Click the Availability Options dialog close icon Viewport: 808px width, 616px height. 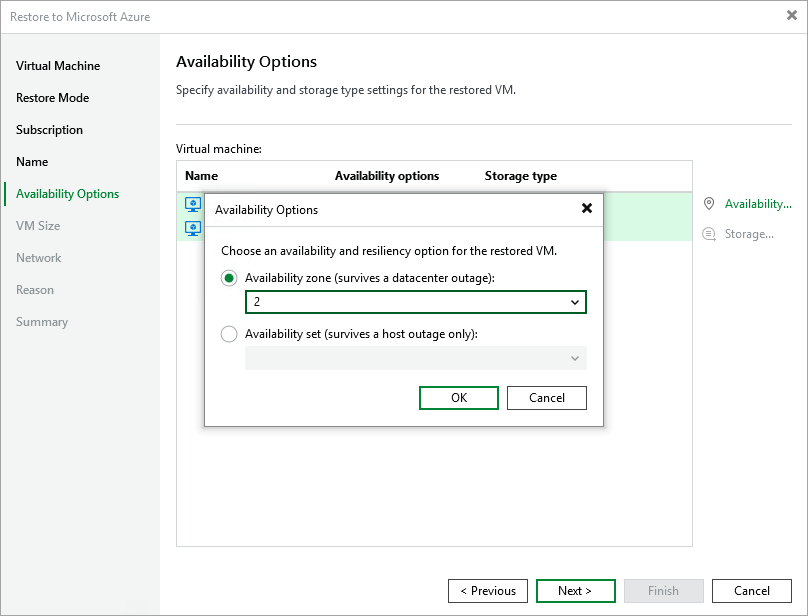coord(586,209)
